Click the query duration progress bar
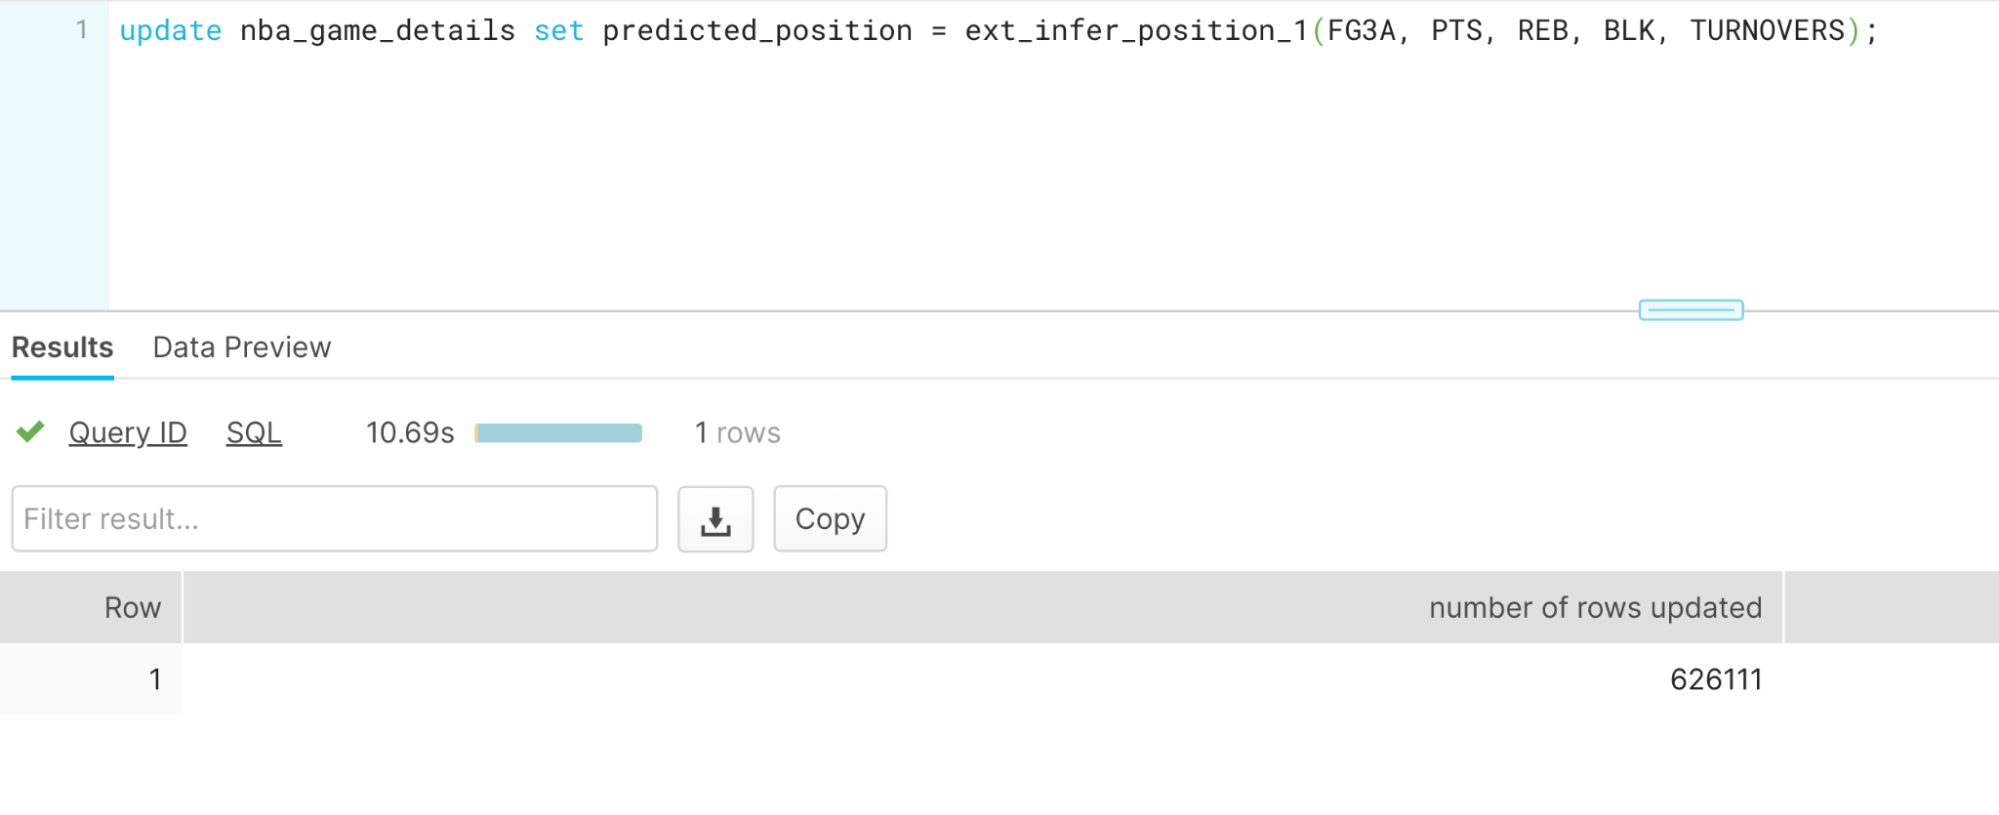 (x=559, y=433)
